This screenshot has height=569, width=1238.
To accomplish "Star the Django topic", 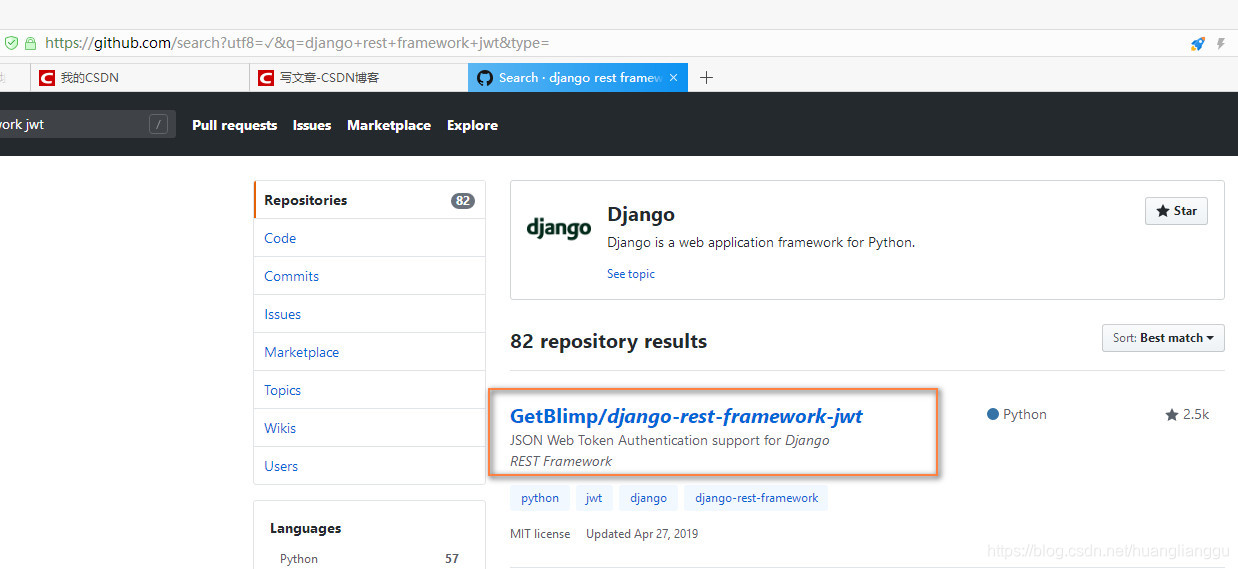I will tap(1176, 211).
